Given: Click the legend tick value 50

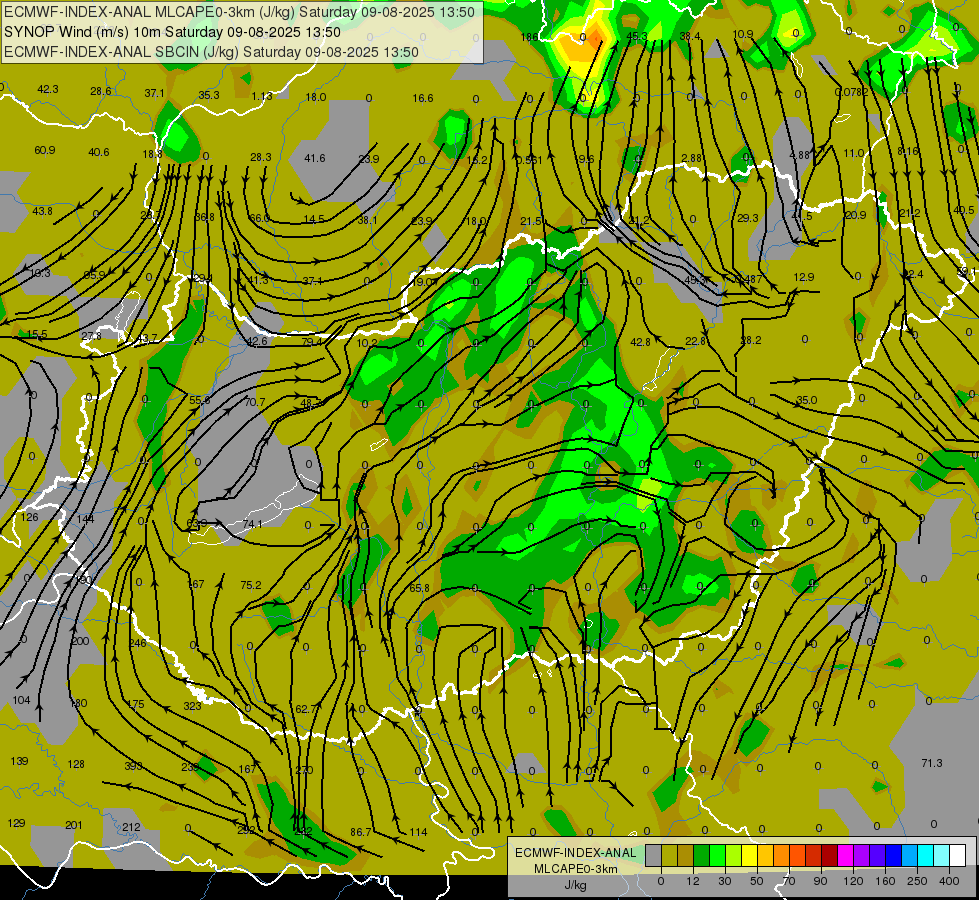Looking at the screenshot, I should pos(757,881).
